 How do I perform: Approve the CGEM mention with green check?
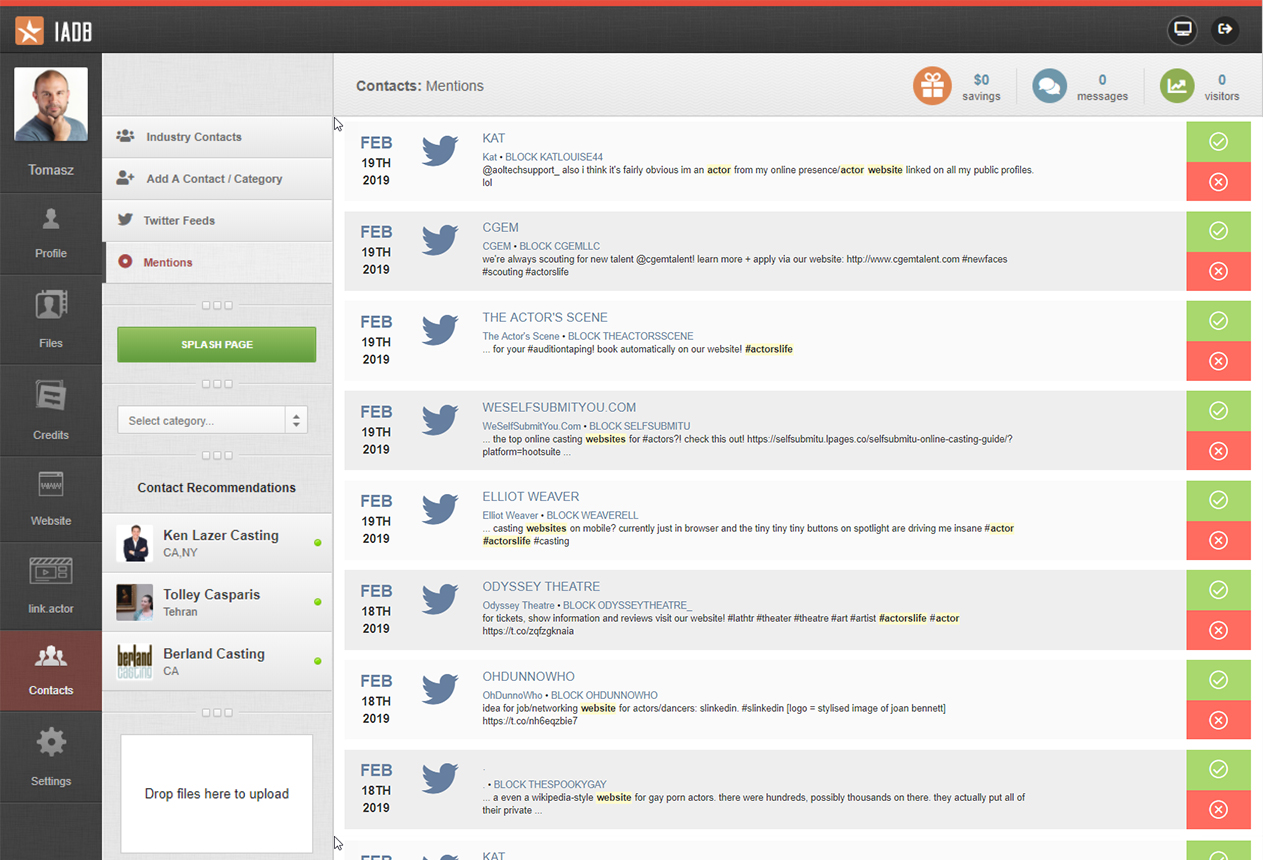(x=1218, y=231)
